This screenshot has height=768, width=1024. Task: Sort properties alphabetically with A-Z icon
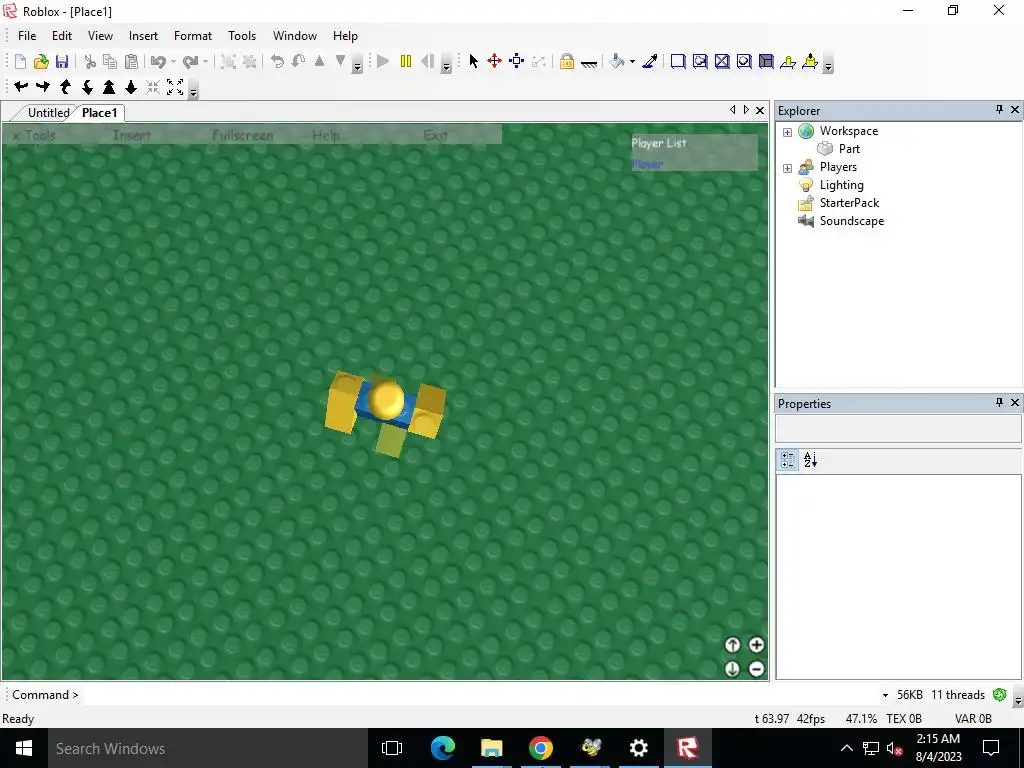tap(810, 460)
